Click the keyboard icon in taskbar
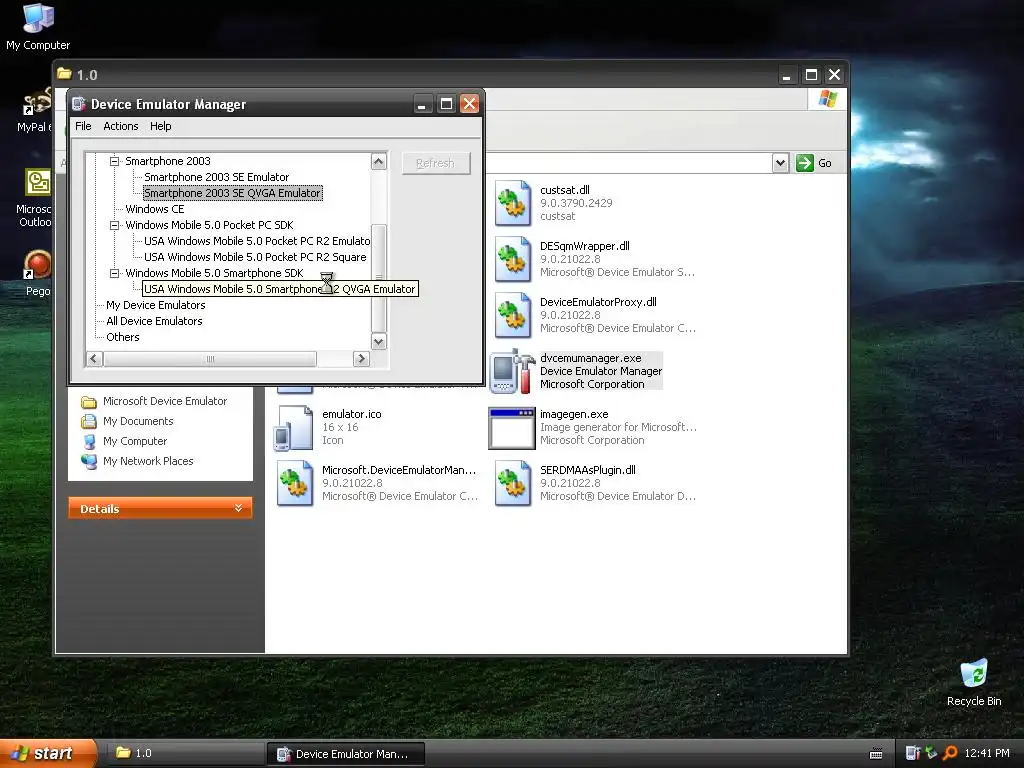Viewport: 1024px width, 768px height. [876, 754]
